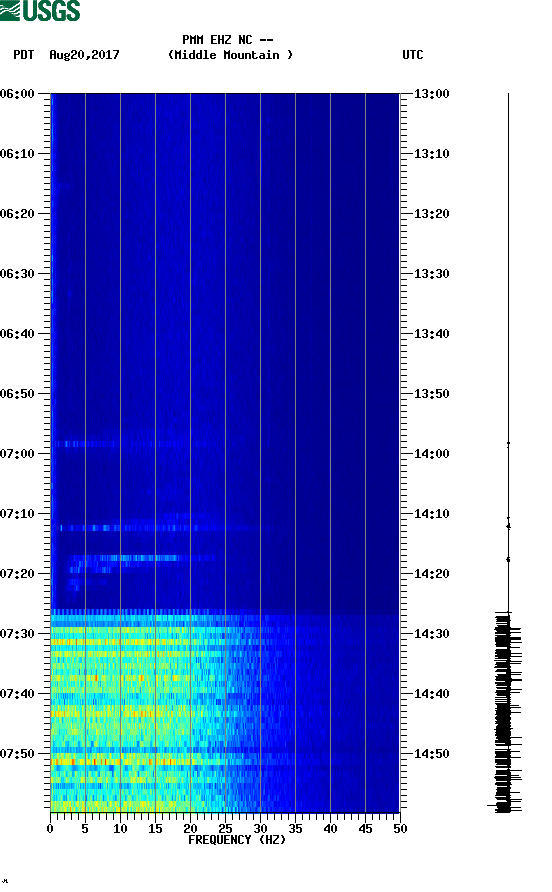Click the 45 Hz frequency tick label

pos(365,829)
